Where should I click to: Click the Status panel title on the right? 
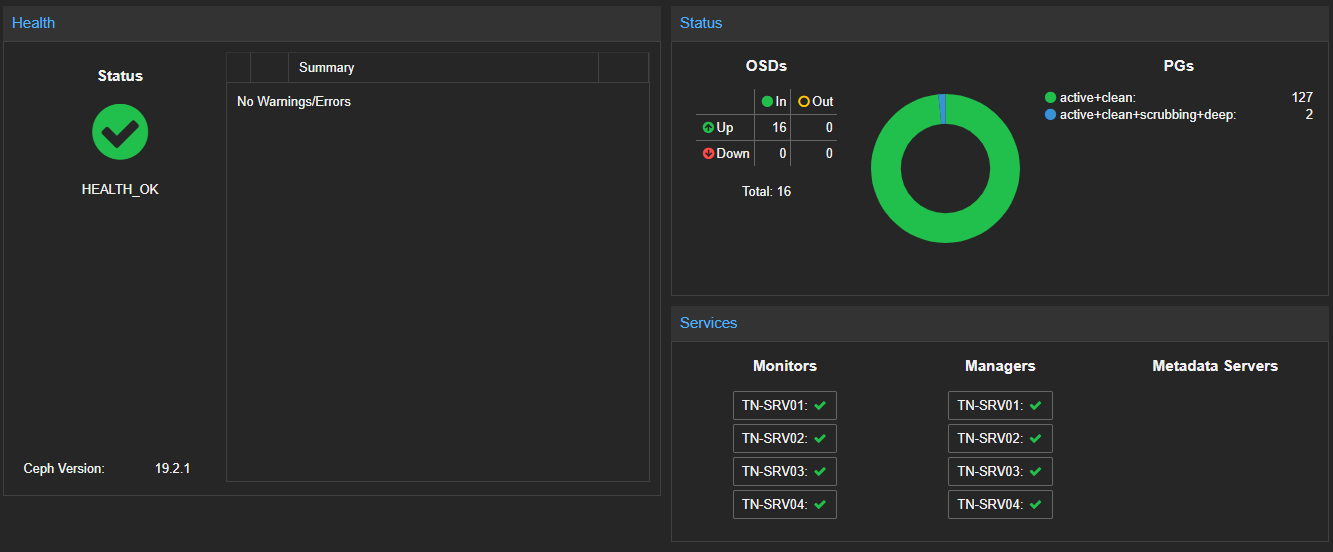click(701, 22)
